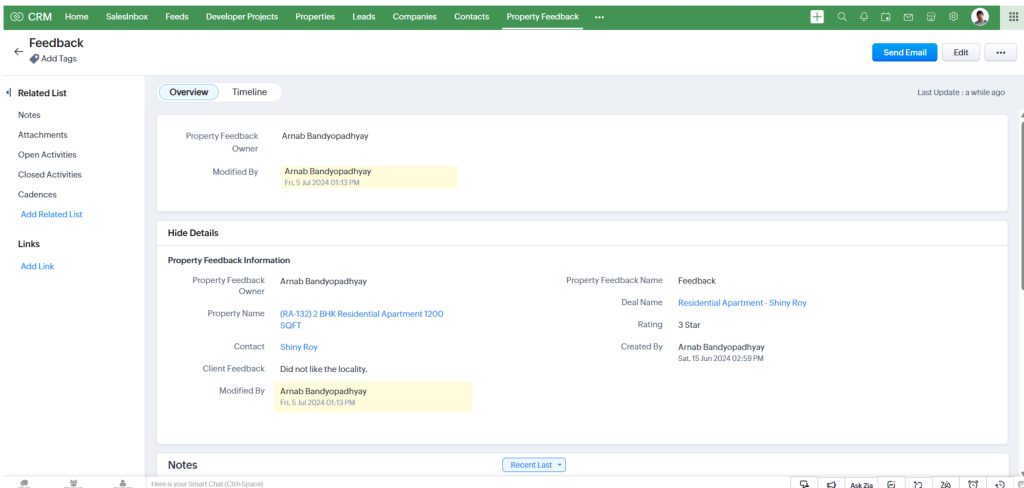The image size is (1024, 488).
Task: Open the Shiny Roy contact link
Action: pos(299,347)
